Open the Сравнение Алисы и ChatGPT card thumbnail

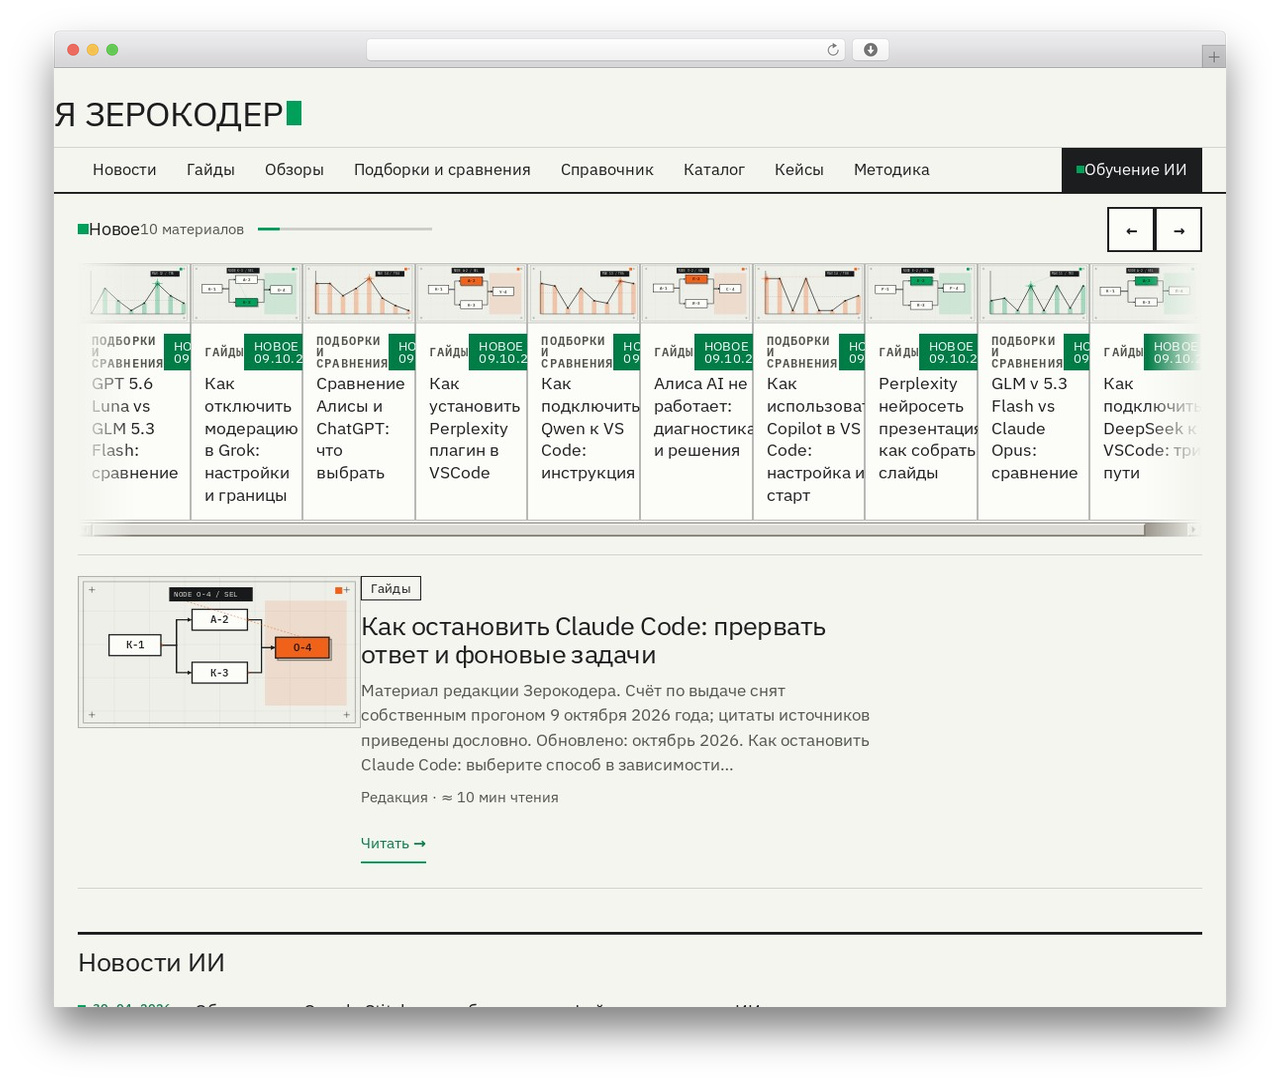click(x=359, y=293)
